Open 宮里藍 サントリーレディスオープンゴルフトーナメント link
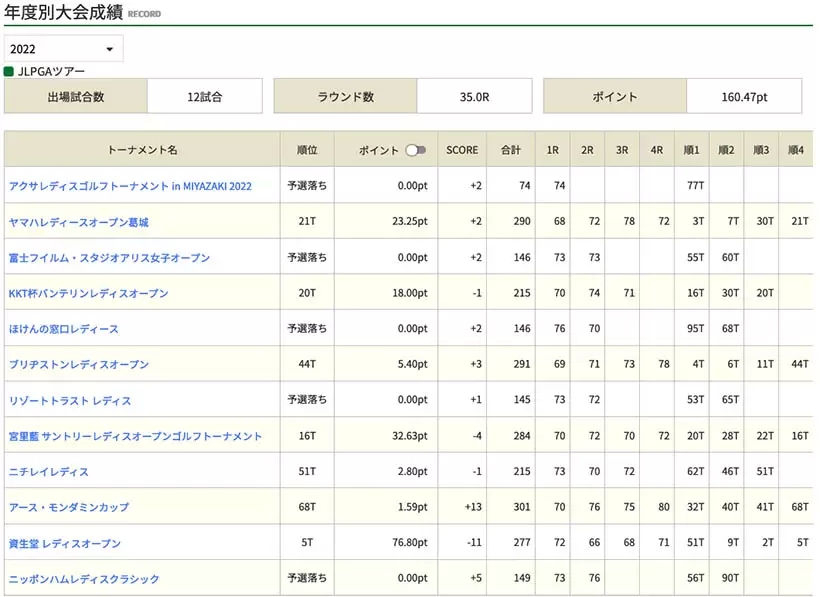Image resolution: width=820 pixels, height=597 pixels. click(135, 436)
